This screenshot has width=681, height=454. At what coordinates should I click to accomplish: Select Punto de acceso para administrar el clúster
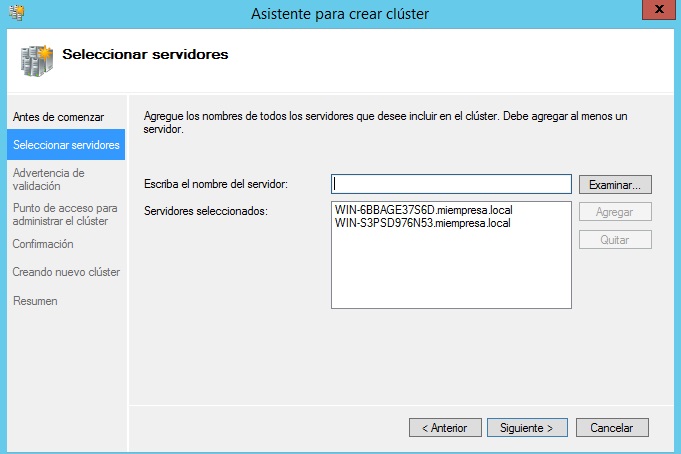click(59, 214)
